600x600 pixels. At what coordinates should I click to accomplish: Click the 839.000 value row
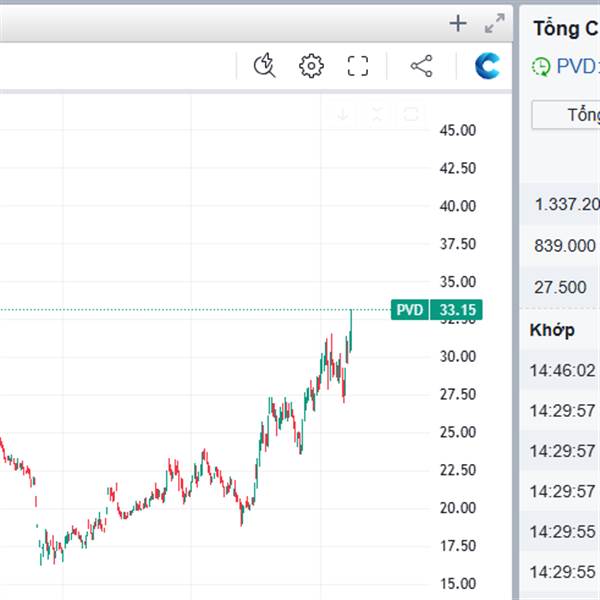[x=565, y=246]
